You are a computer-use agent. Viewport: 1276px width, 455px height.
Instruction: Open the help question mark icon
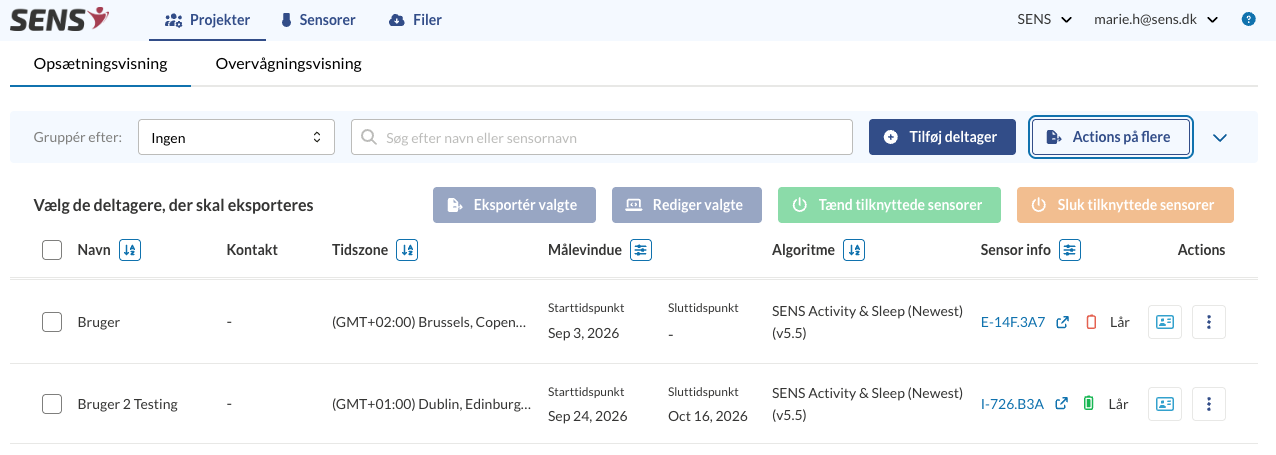pos(1248,19)
